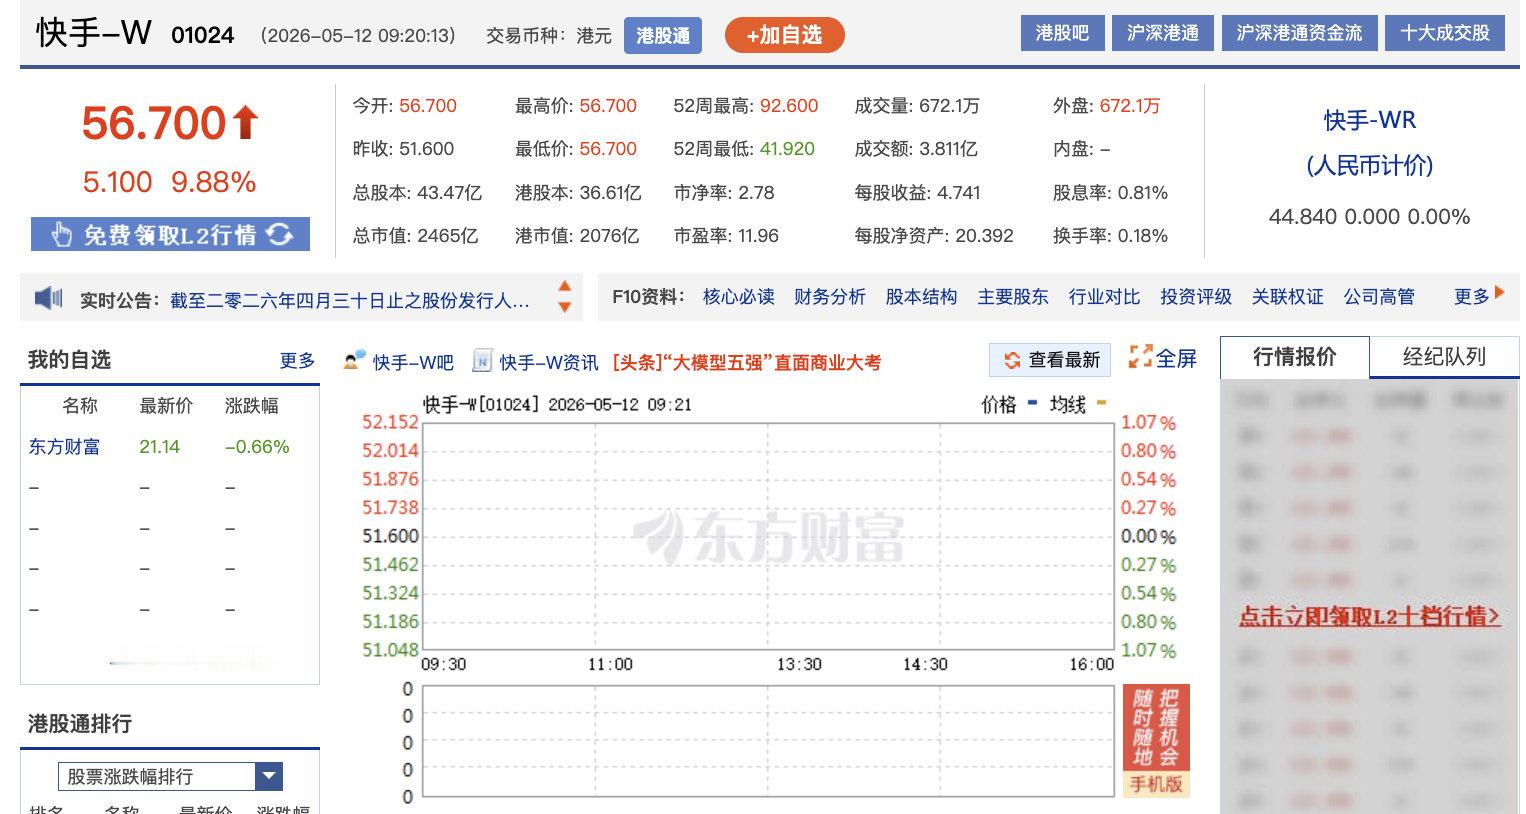
Task: Click the announcement down arrow
Action: click(564, 307)
